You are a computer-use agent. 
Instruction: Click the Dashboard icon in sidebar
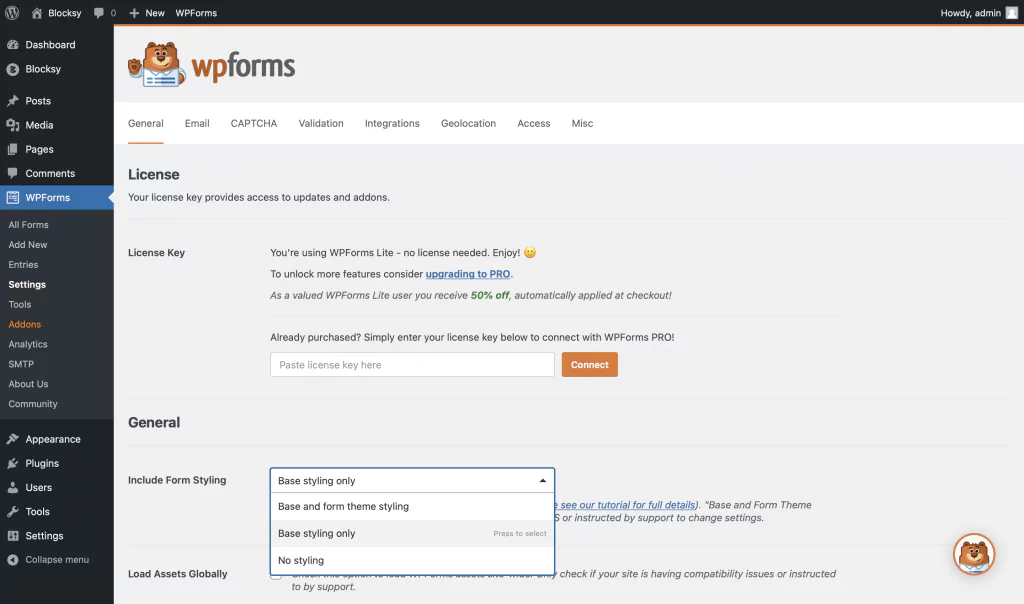(x=13, y=45)
